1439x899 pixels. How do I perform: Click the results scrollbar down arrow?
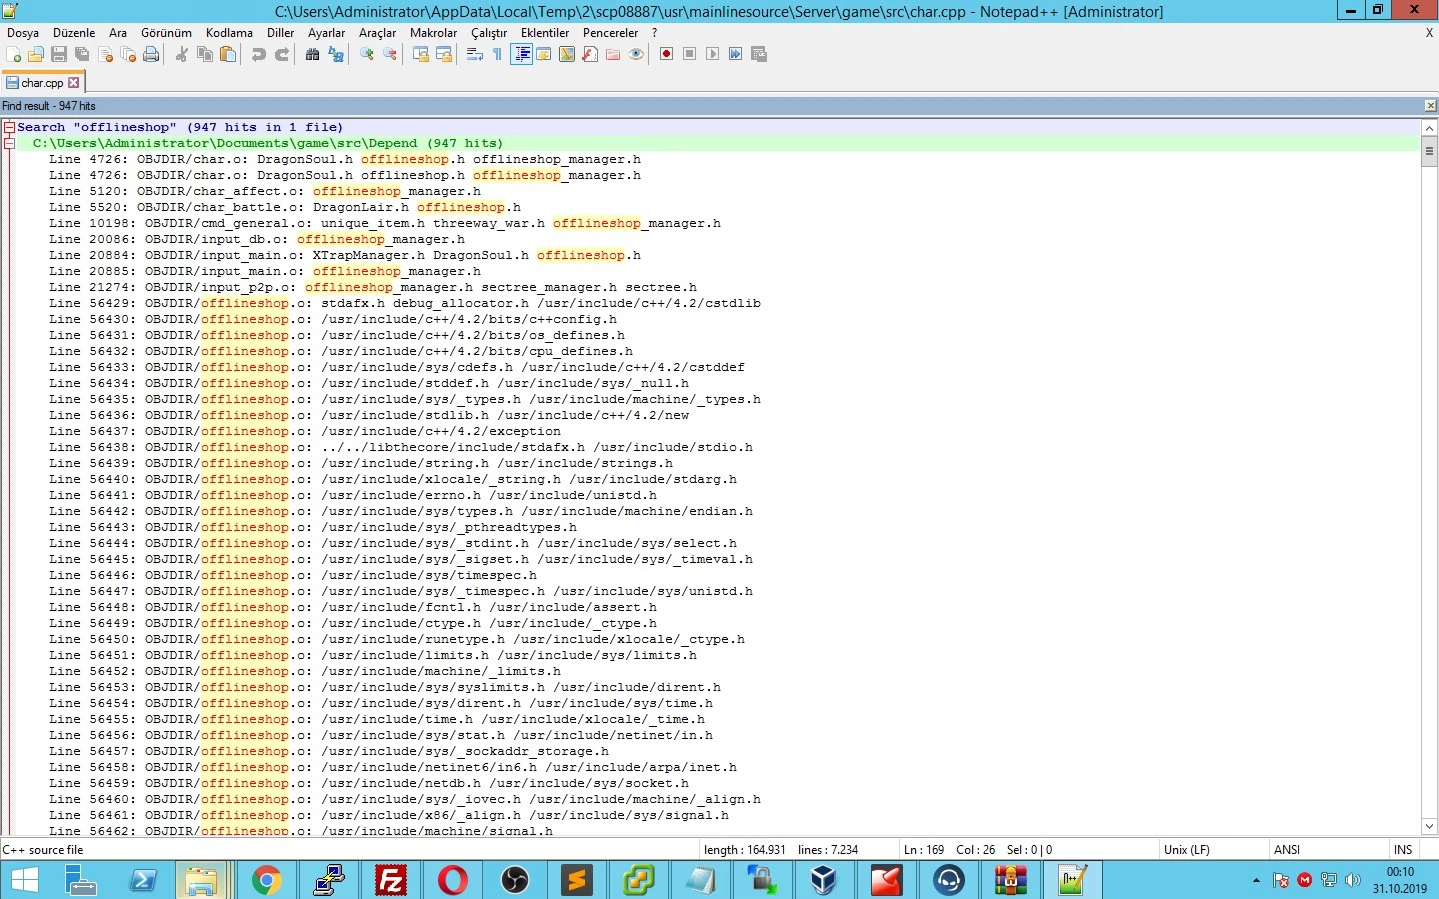click(x=1429, y=826)
